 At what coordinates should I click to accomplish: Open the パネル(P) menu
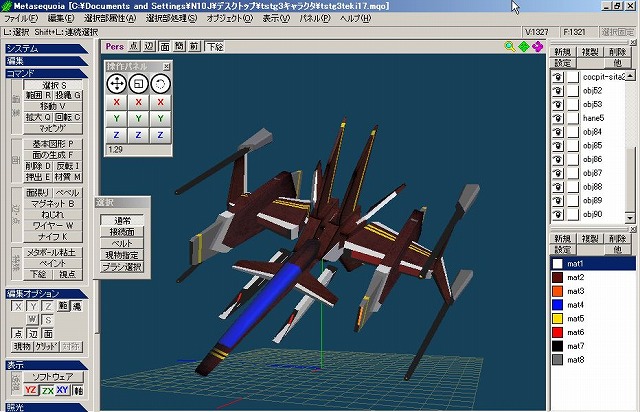(315, 18)
